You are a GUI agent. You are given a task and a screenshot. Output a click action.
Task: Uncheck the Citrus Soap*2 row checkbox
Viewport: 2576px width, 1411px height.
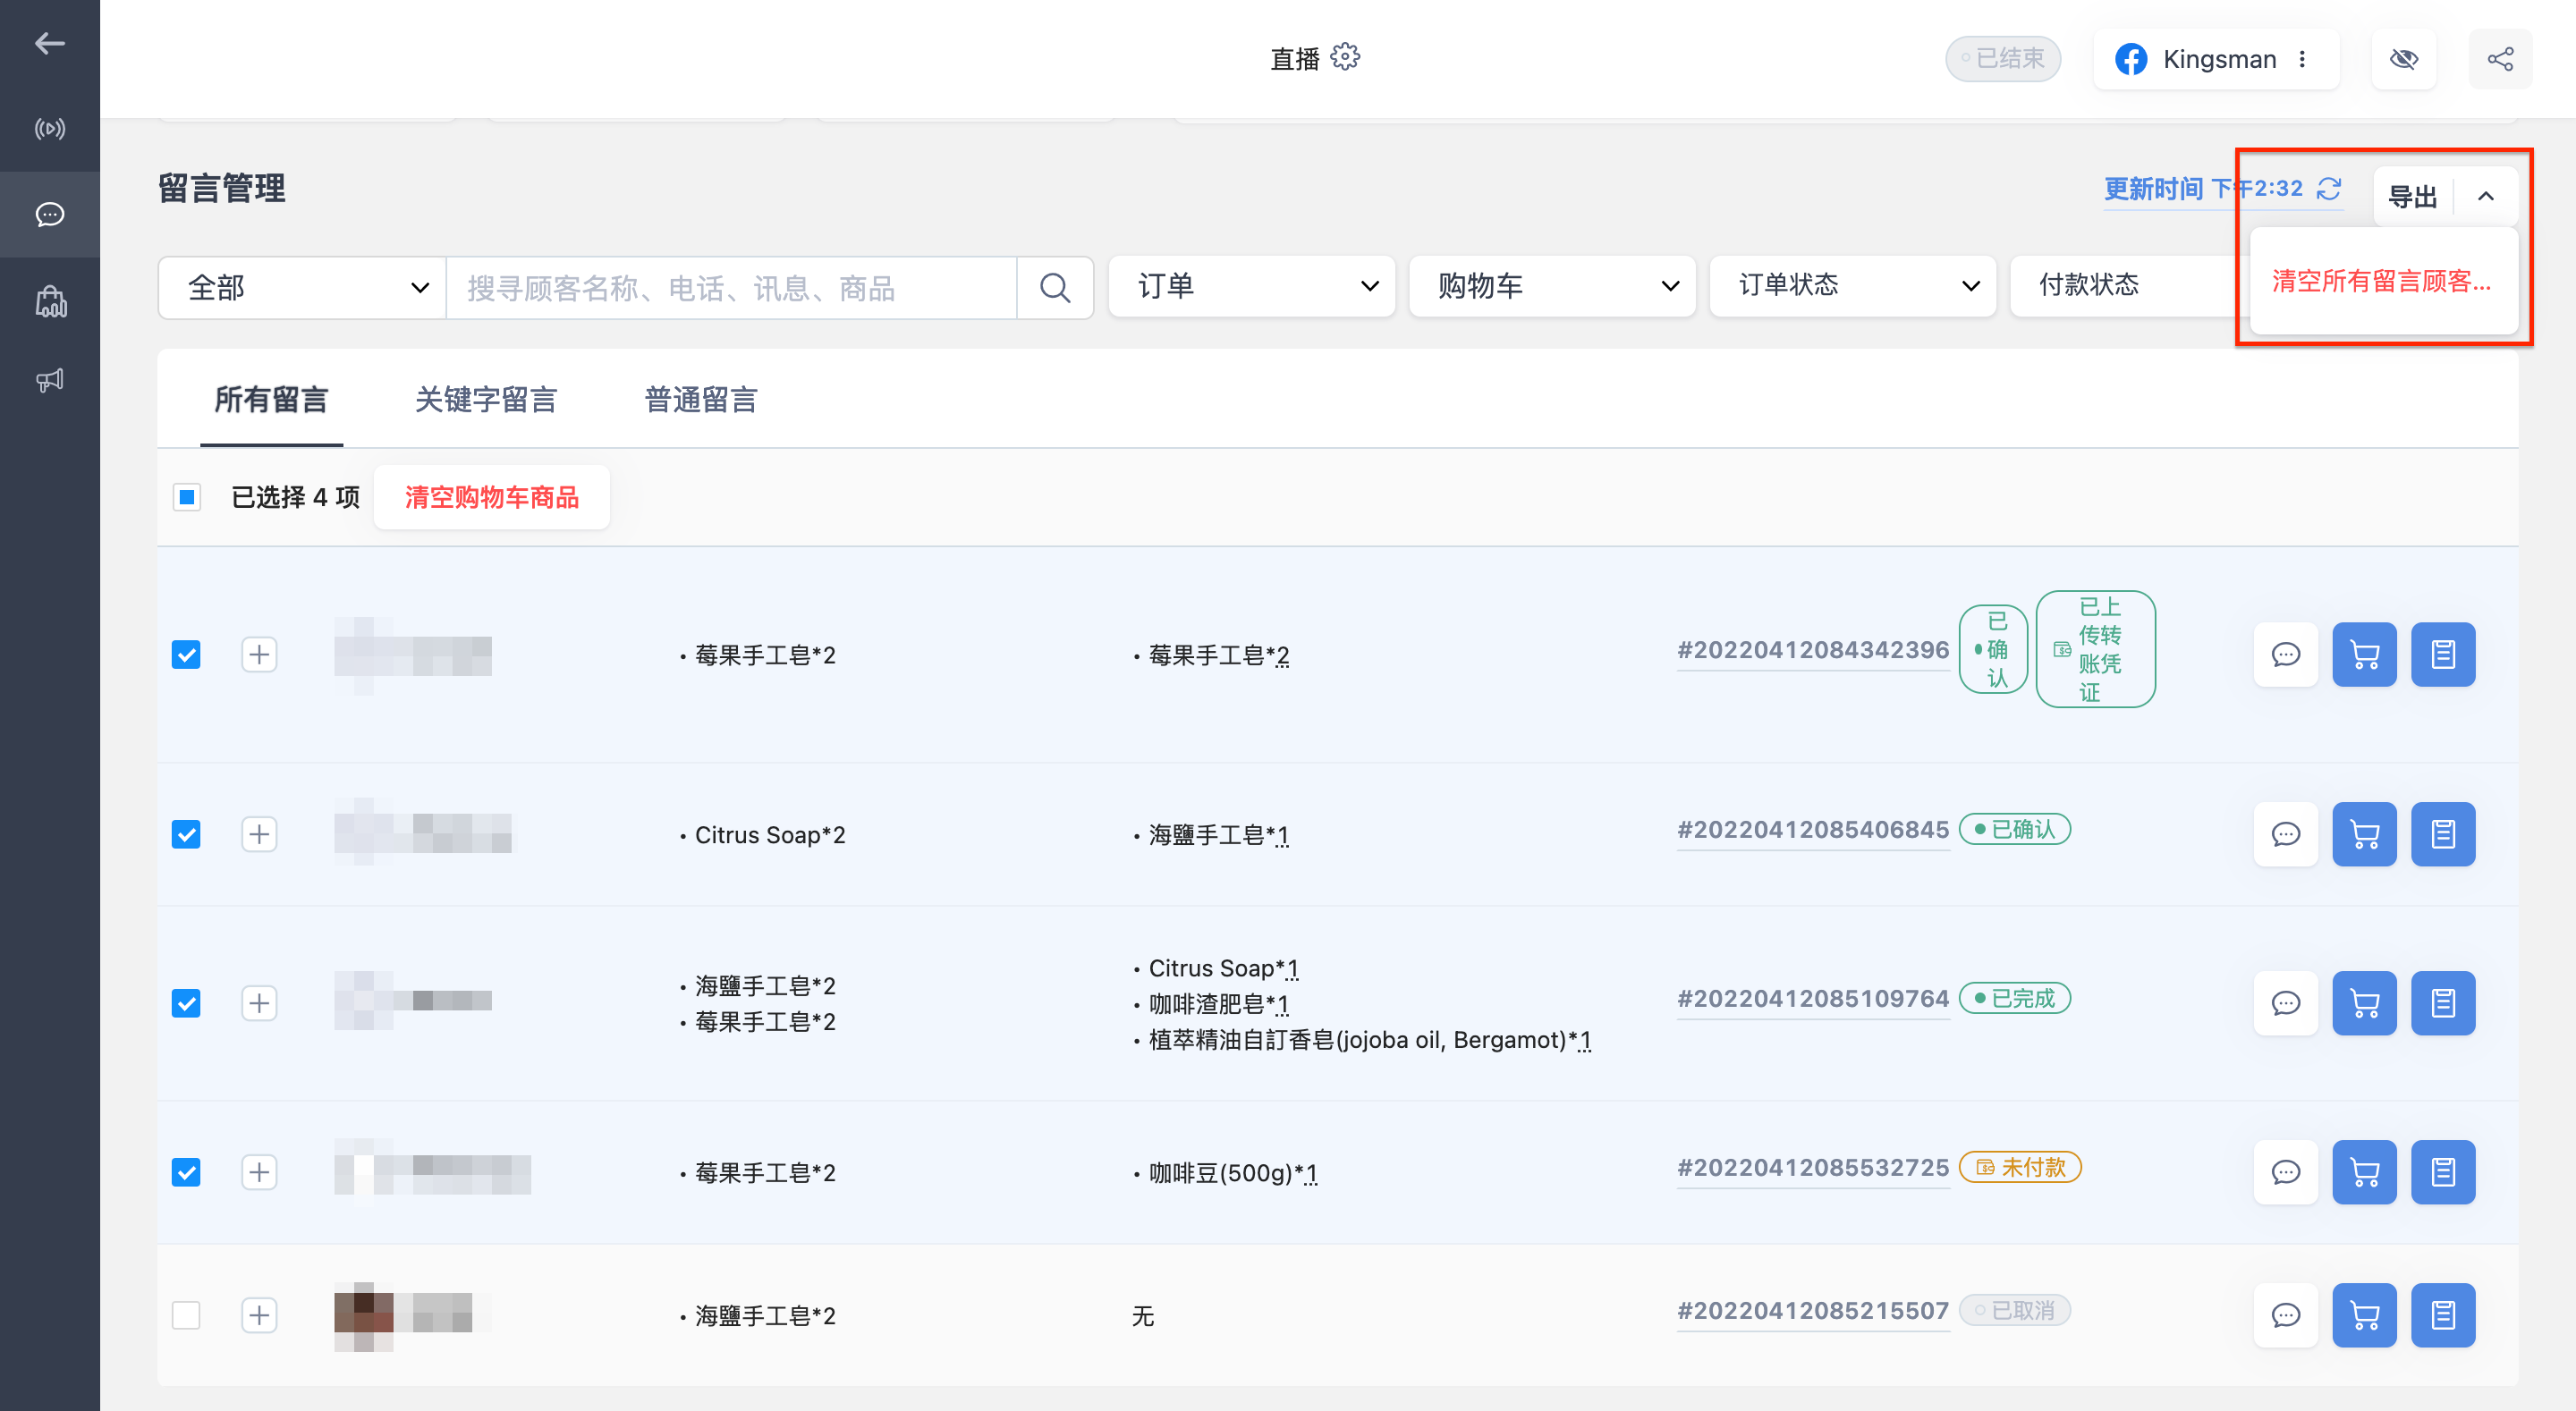click(x=186, y=834)
